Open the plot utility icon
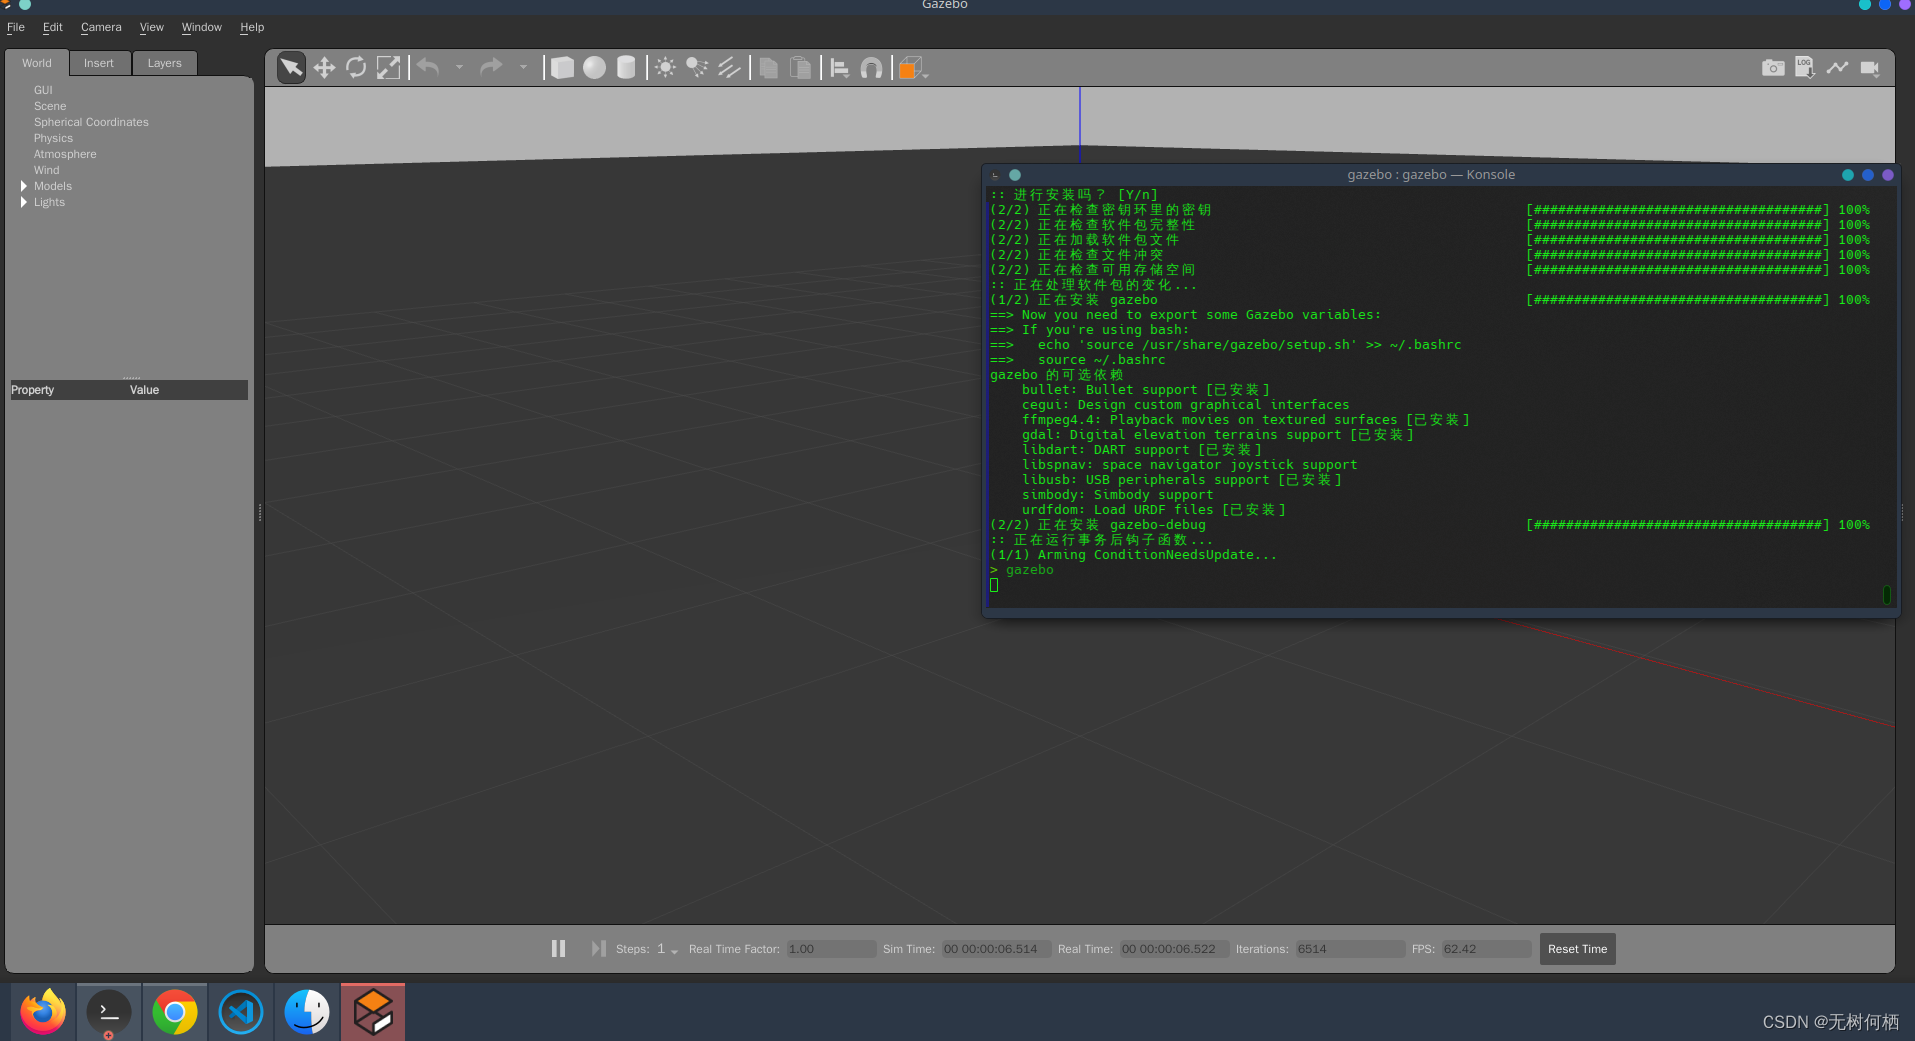Screen dimensions: 1915x1041 coord(1838,67)
